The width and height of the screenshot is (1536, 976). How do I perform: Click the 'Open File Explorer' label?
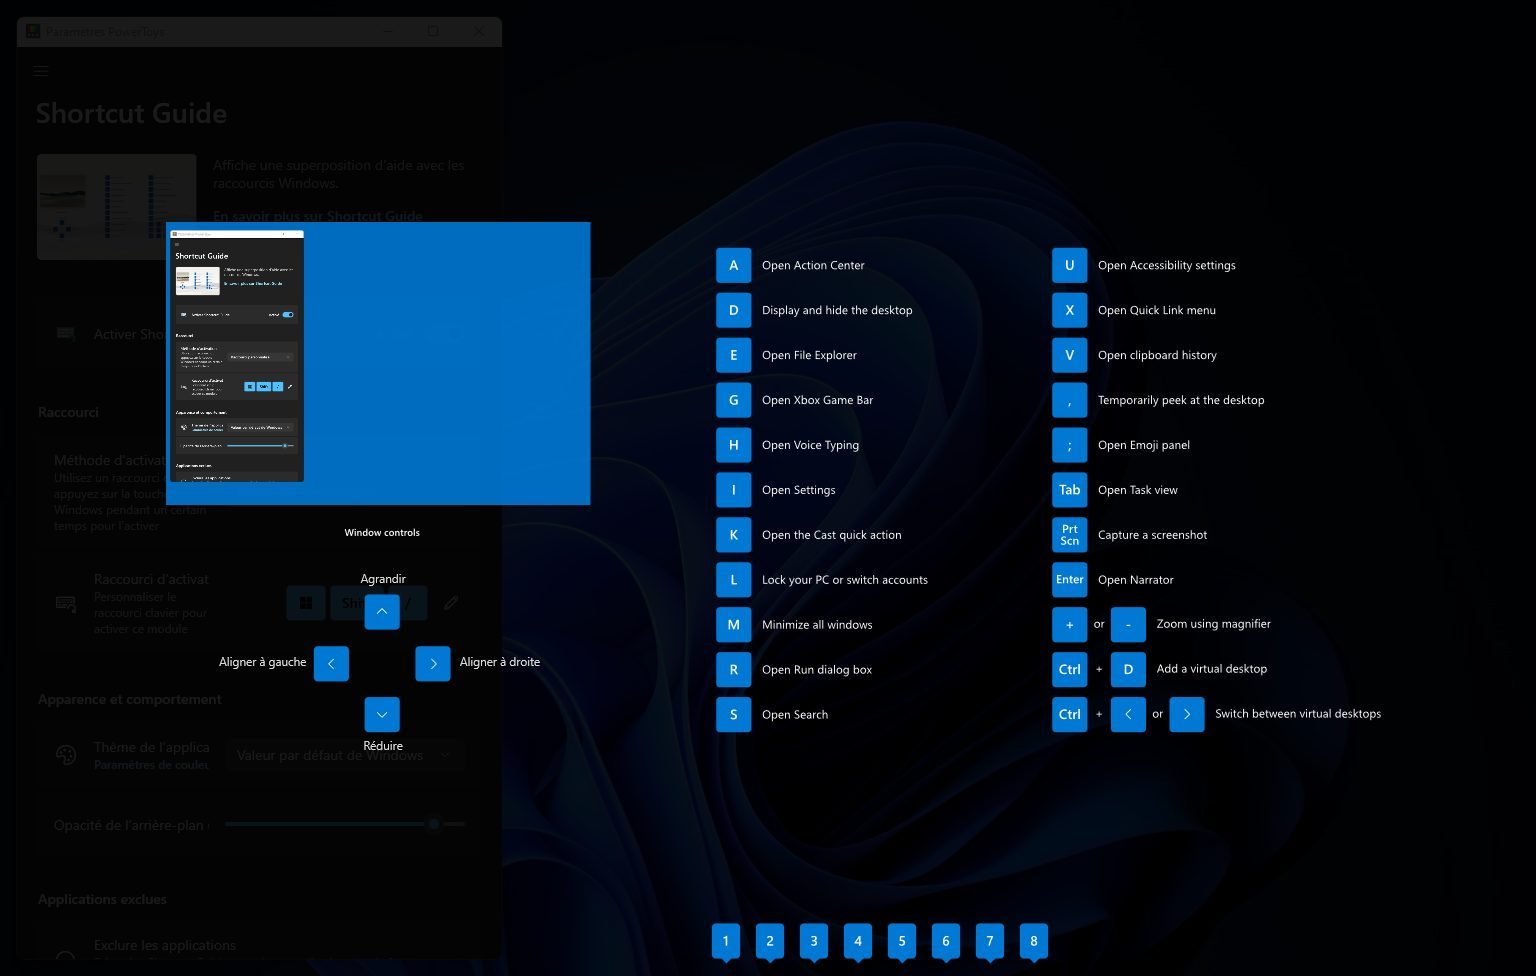[809, 355]
